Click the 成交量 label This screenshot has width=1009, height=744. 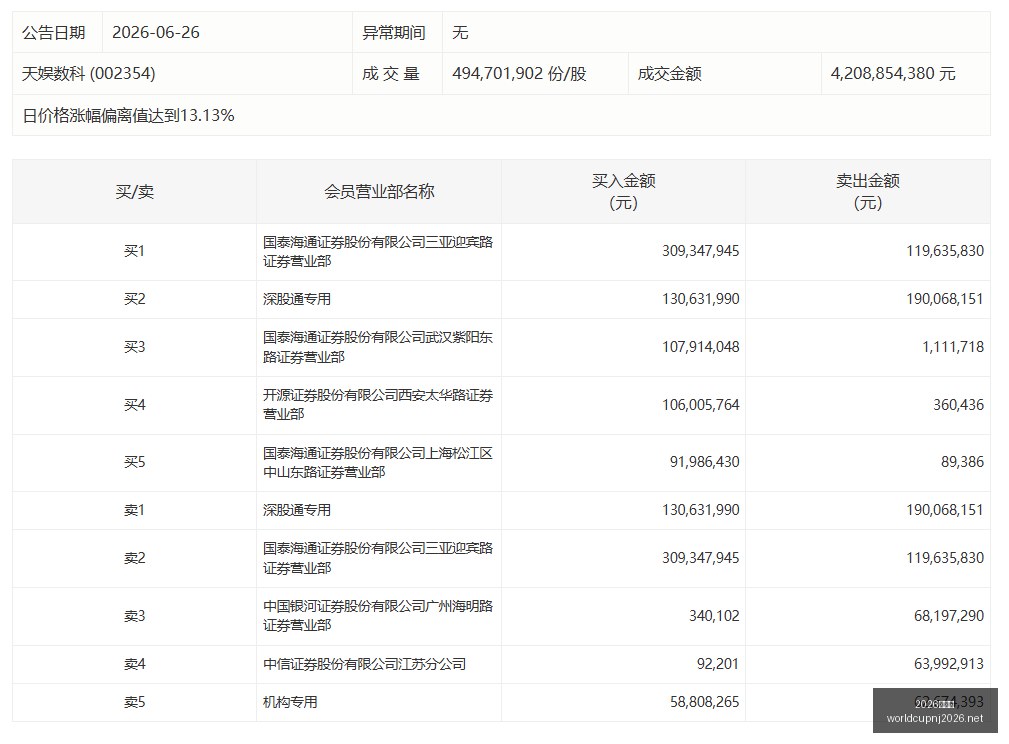[390, 73]
